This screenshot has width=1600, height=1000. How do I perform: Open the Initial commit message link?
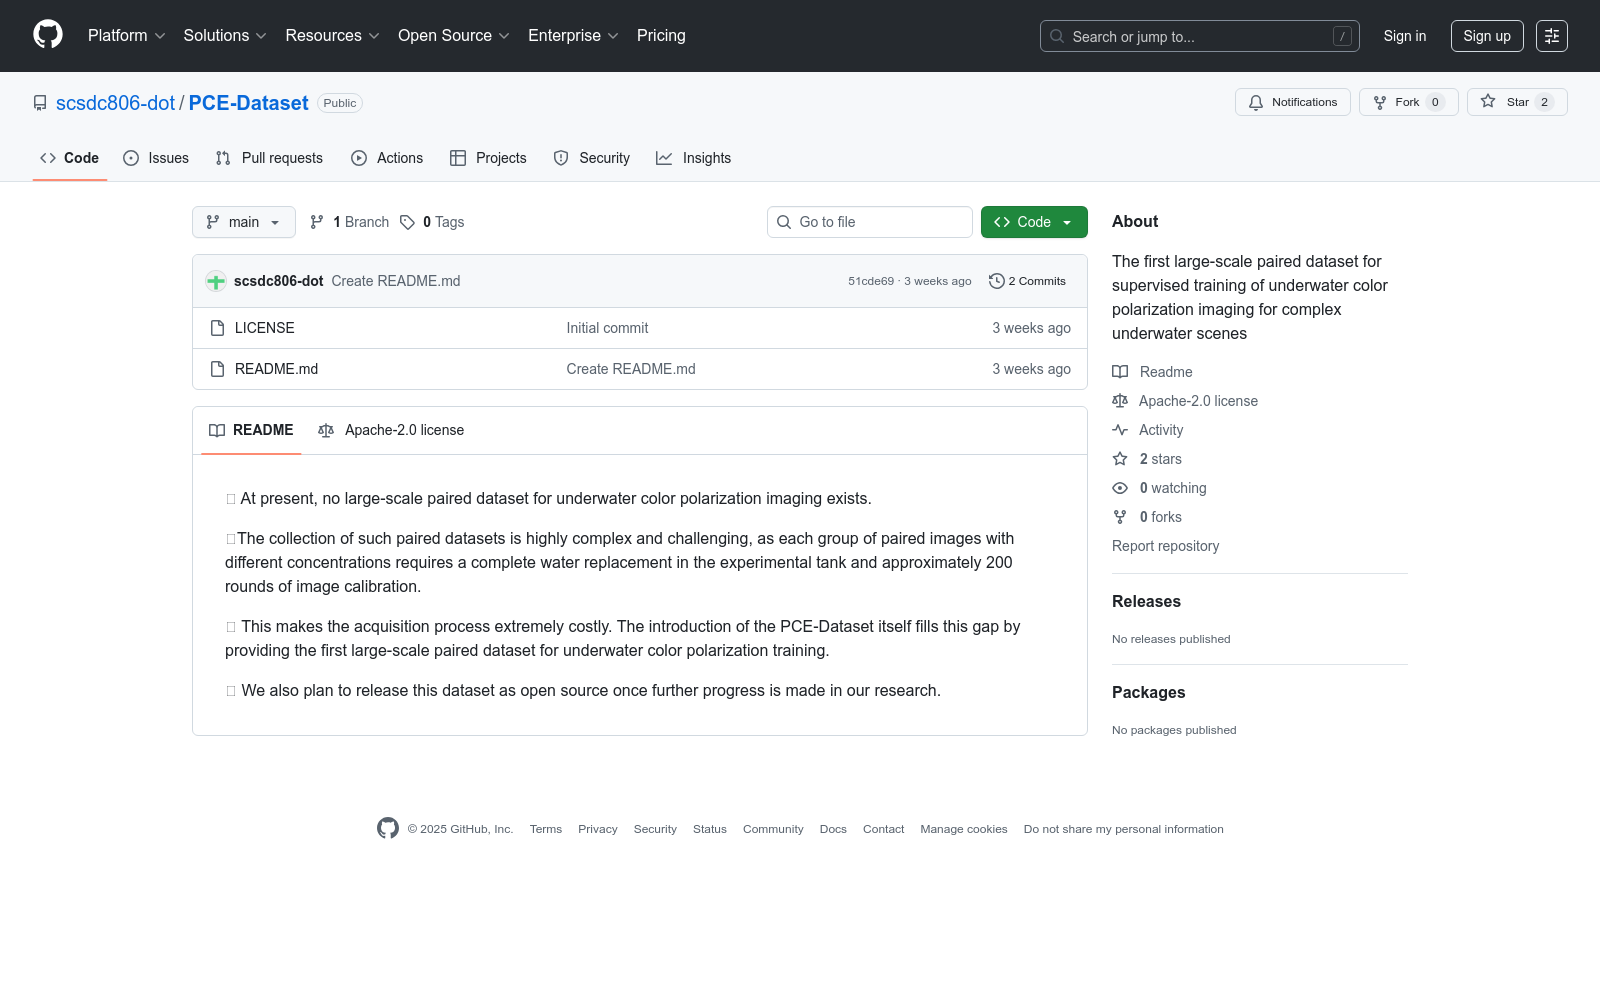(x=607, y=328)
